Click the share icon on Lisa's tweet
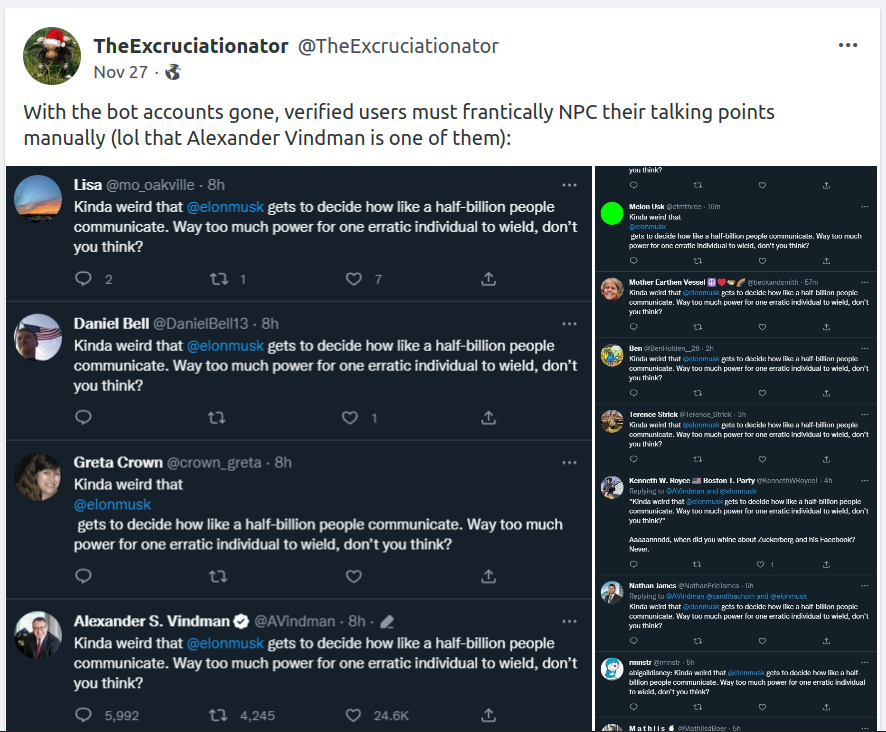Viewport: 886px width, 732px height. (488, 279)
